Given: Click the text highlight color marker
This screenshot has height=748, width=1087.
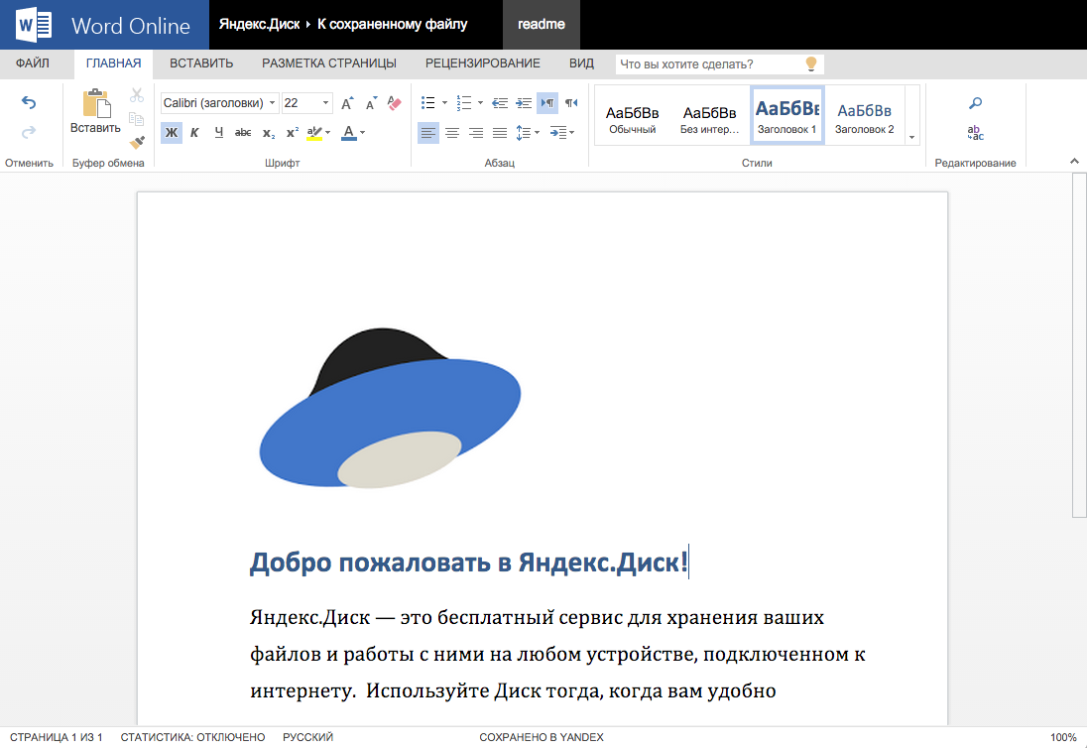Looking at the screenshot, I should point(316,133).
